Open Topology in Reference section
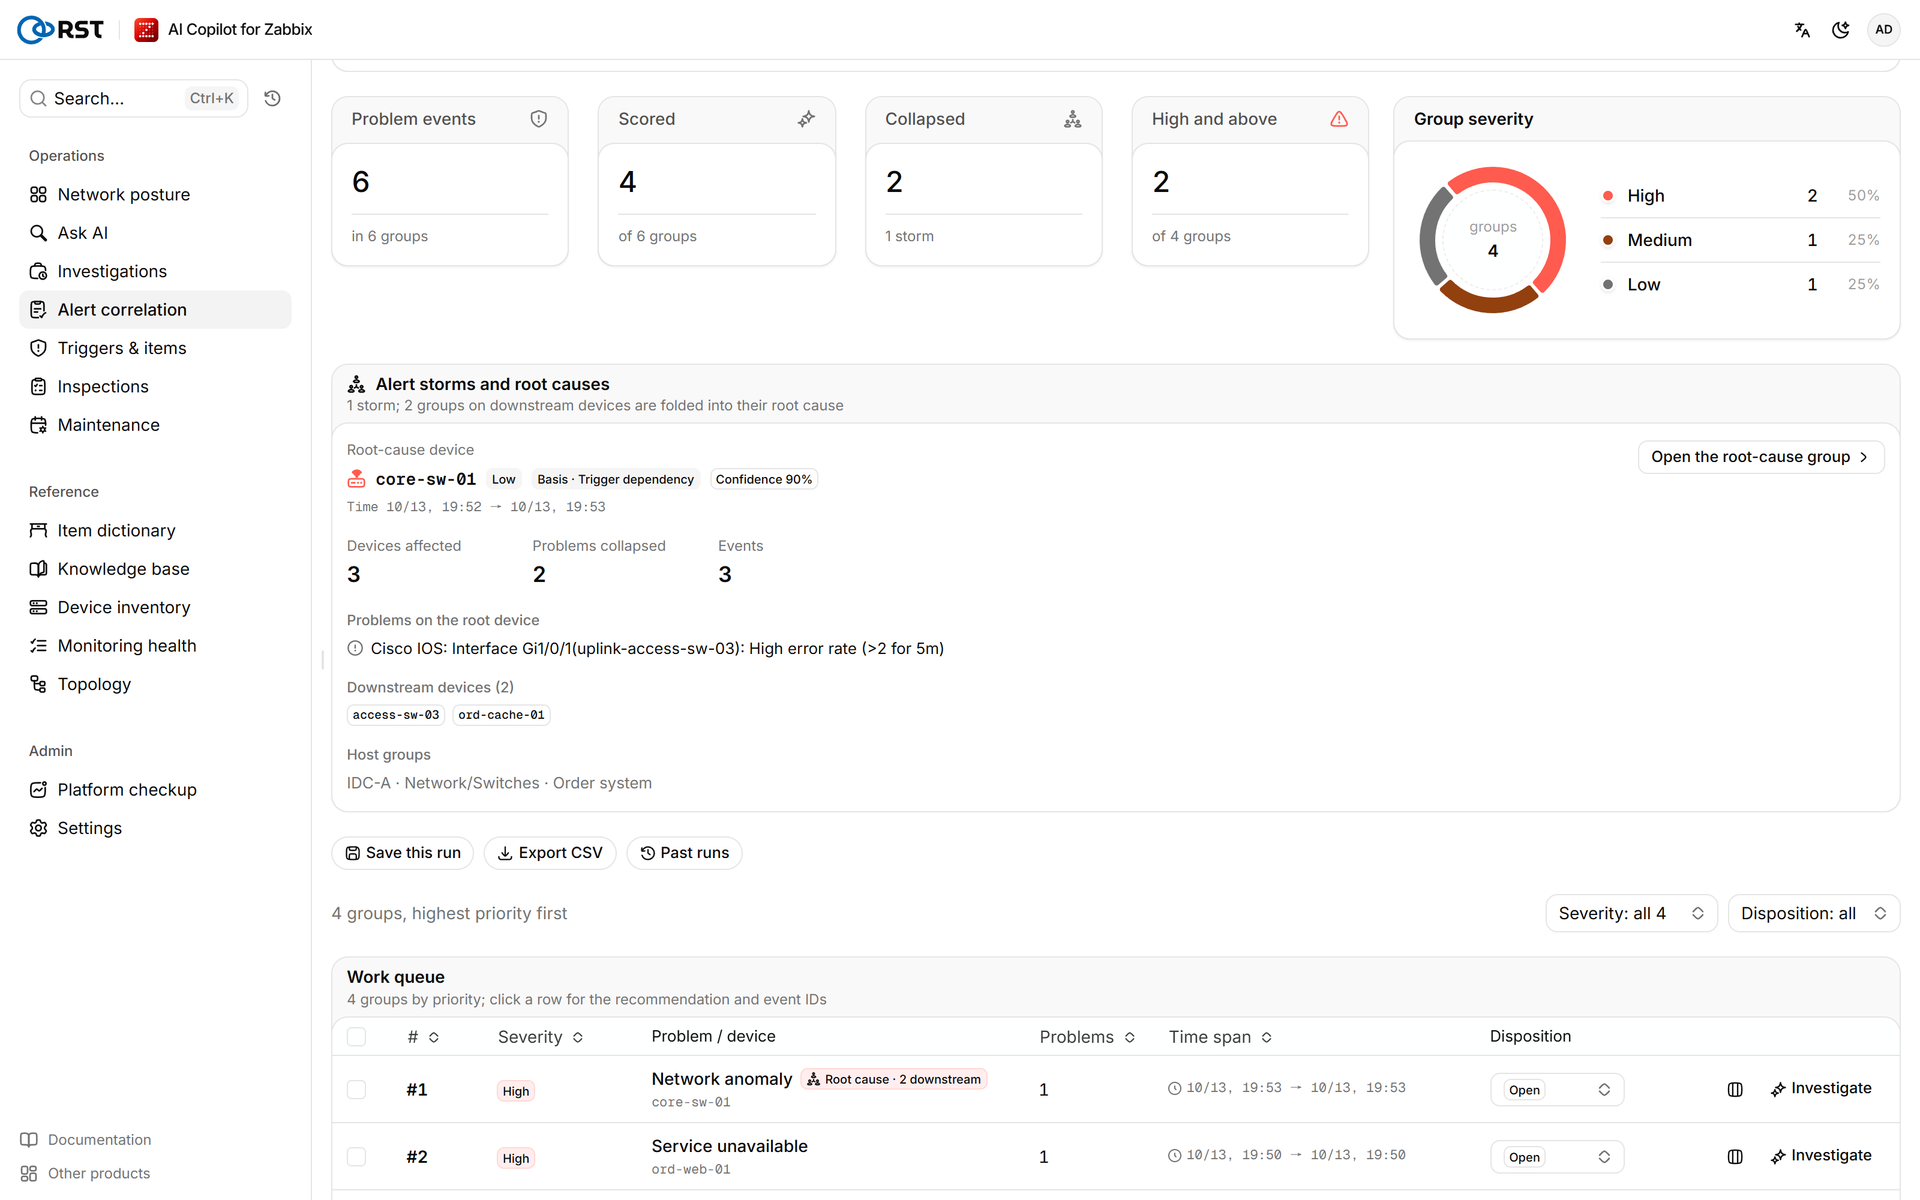The width and height of the screenshot is (1920, 1200). click(155, 684)
